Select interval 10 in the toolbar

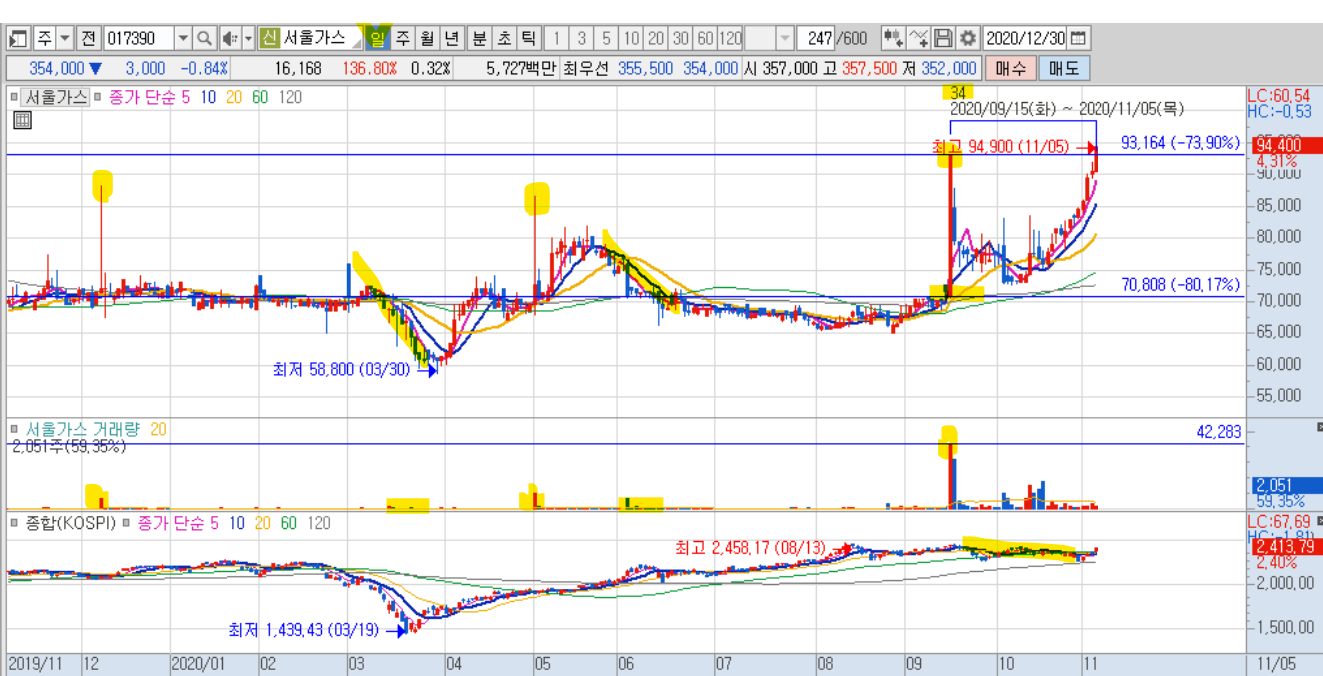click(631, 38)
